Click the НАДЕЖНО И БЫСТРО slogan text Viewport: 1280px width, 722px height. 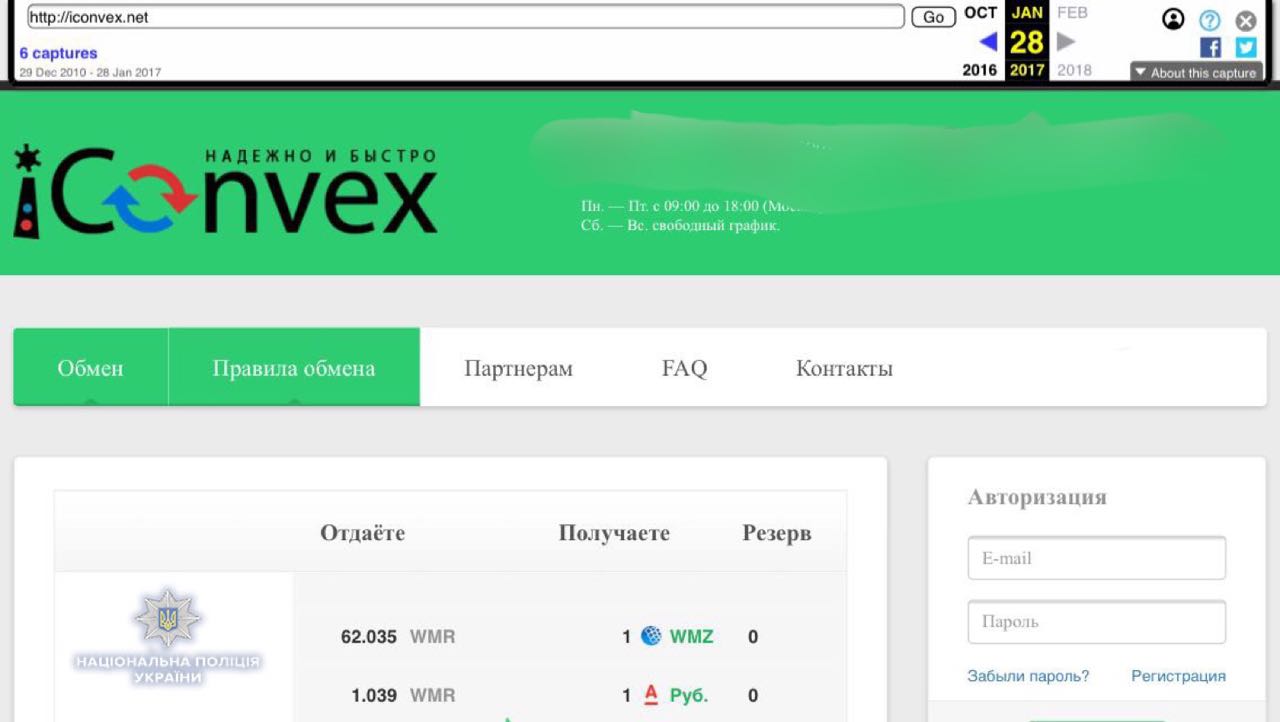pyautogui.click(x=320, y=156)
